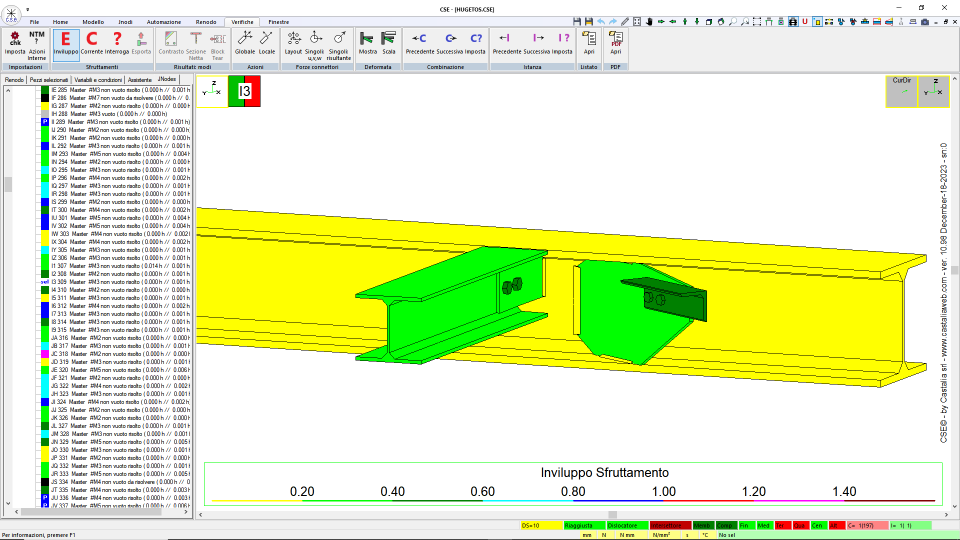Click the Interroga question mark tool
Viewport: 960px width, 540px height.
click(117, 43)
